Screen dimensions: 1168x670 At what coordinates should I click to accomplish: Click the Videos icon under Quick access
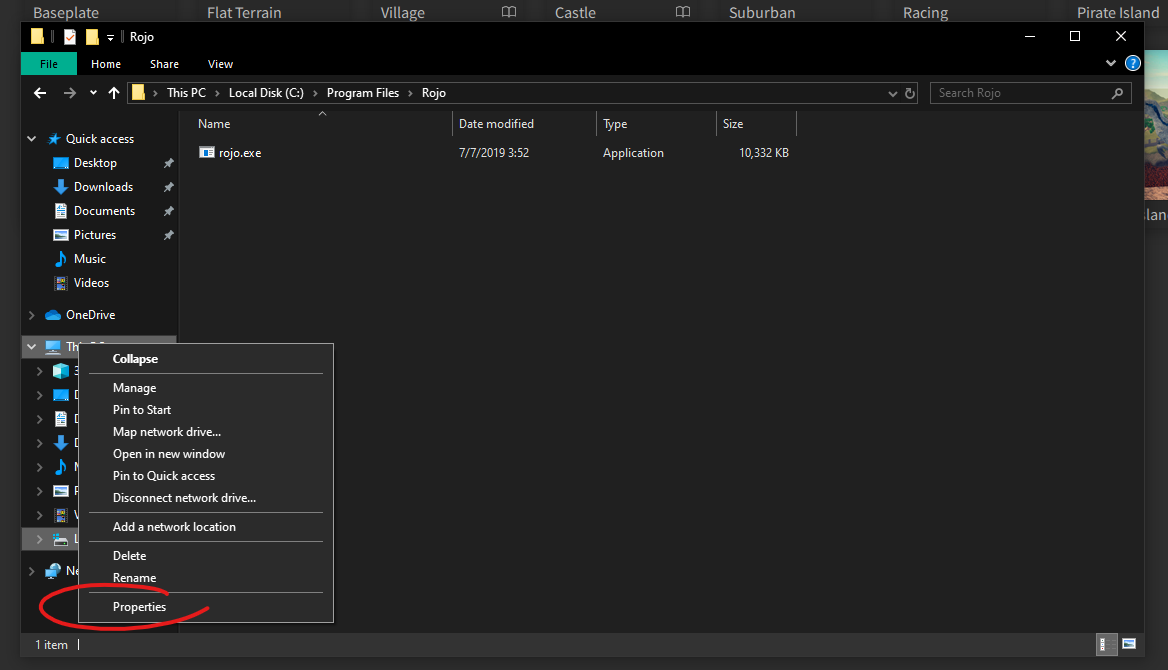coord(61,283)
